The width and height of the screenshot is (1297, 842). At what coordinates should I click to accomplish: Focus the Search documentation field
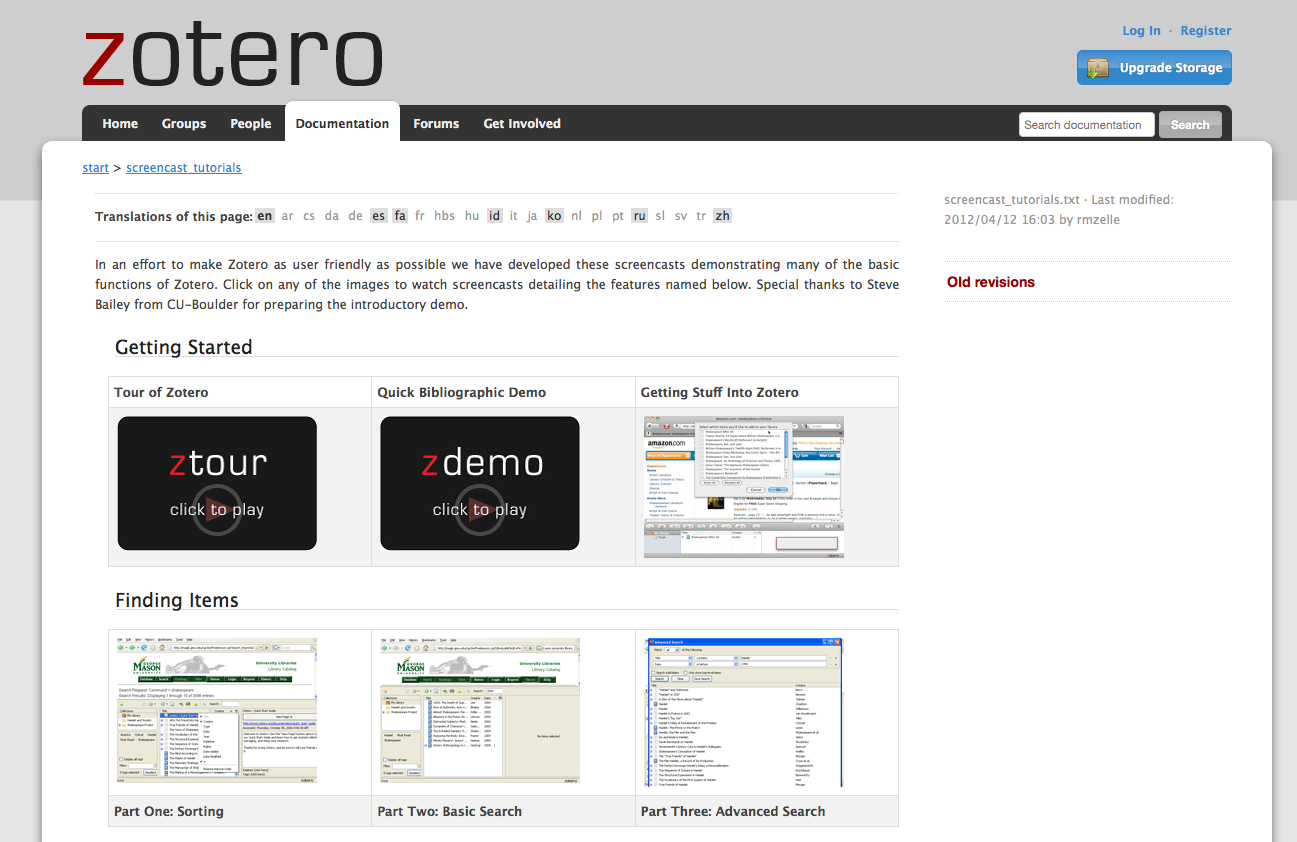coord(1086,125)
